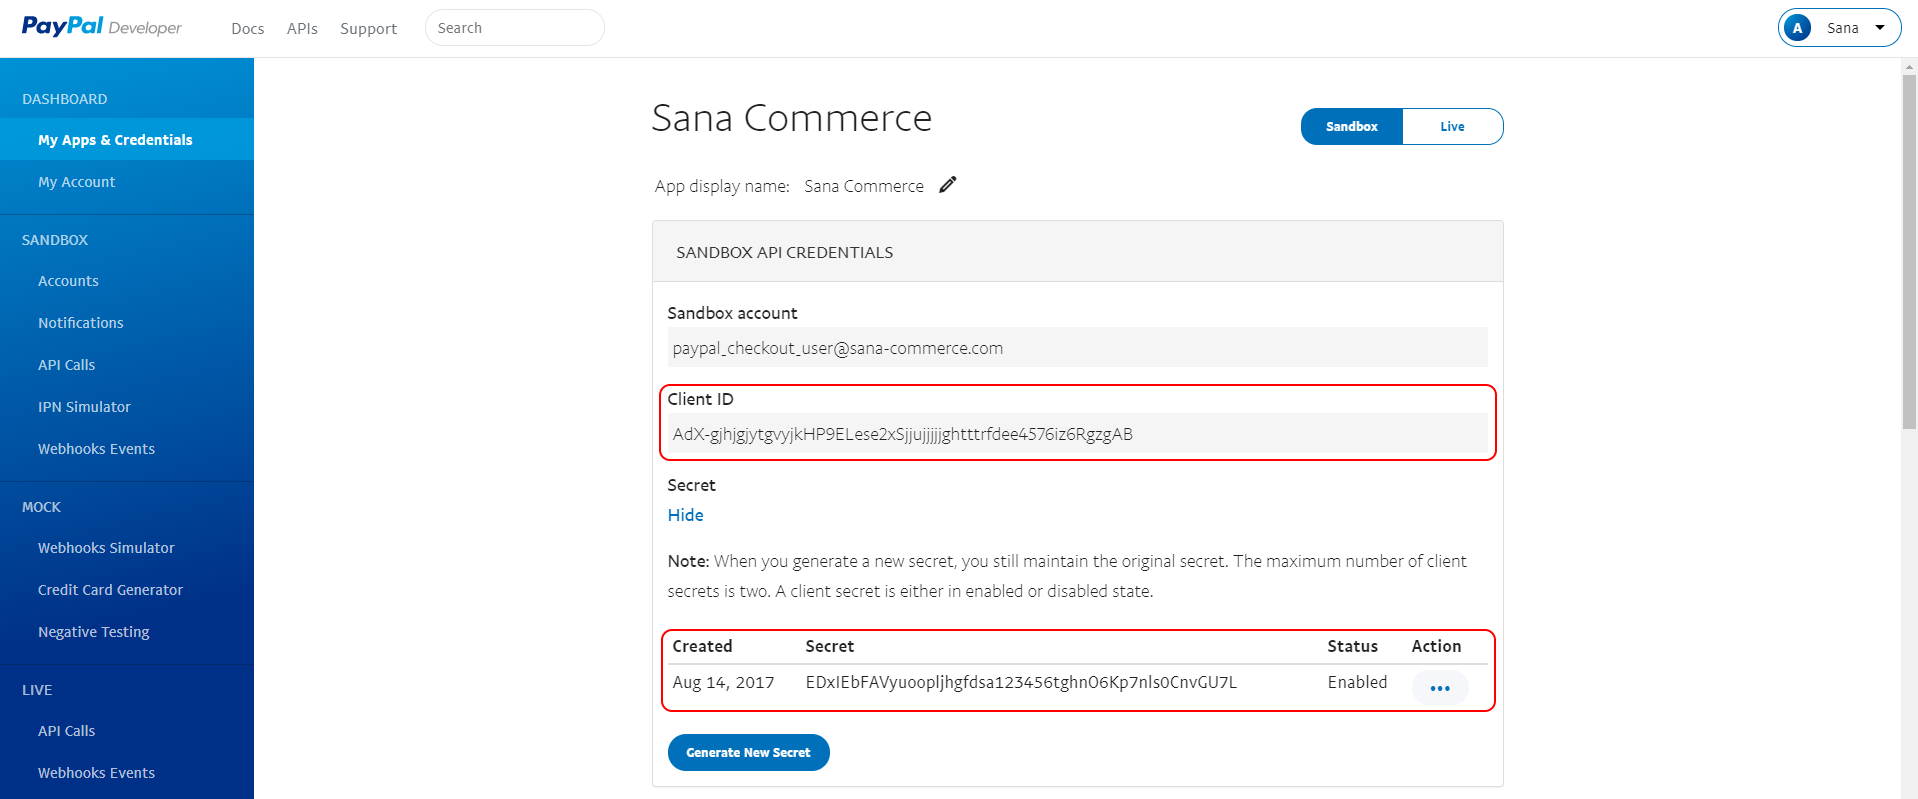Click the PayPal Developer logo
The width and height of the screenshot is (1918, 799).
click(101, 27)
